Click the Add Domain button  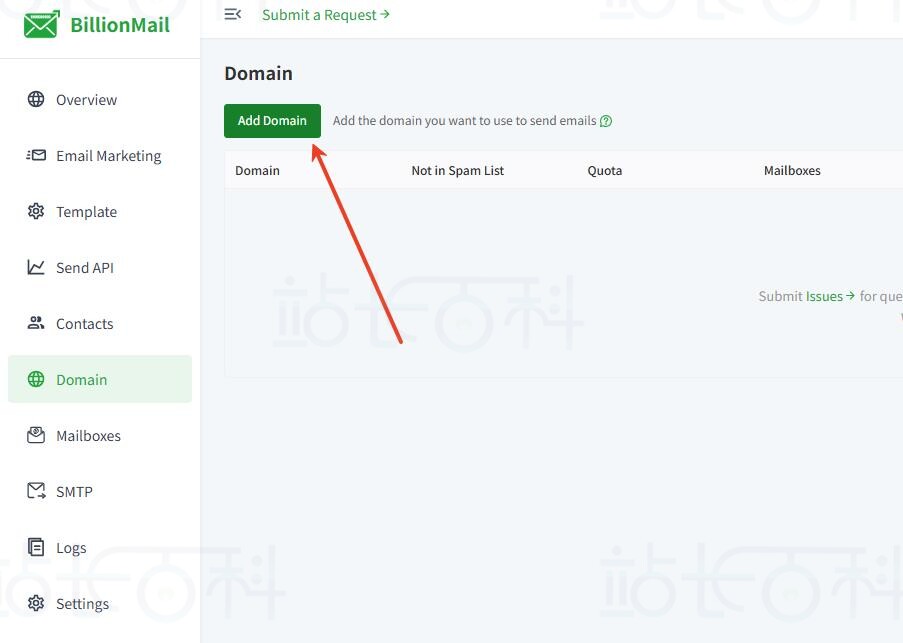pyautogui.click(x=272, y=121)
